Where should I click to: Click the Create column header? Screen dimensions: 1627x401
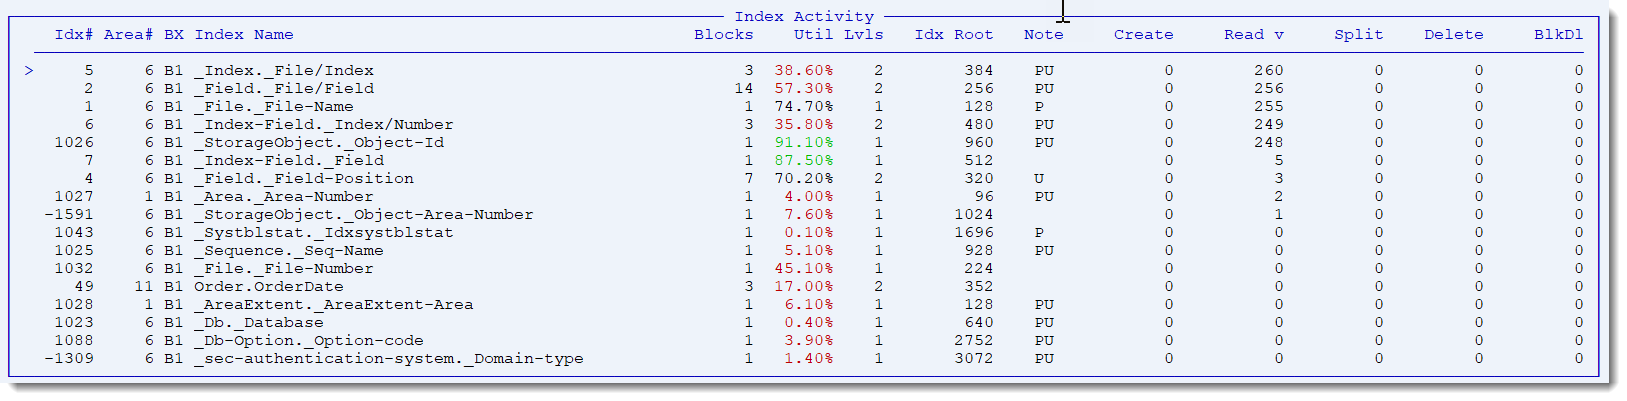click(1143, 35)
